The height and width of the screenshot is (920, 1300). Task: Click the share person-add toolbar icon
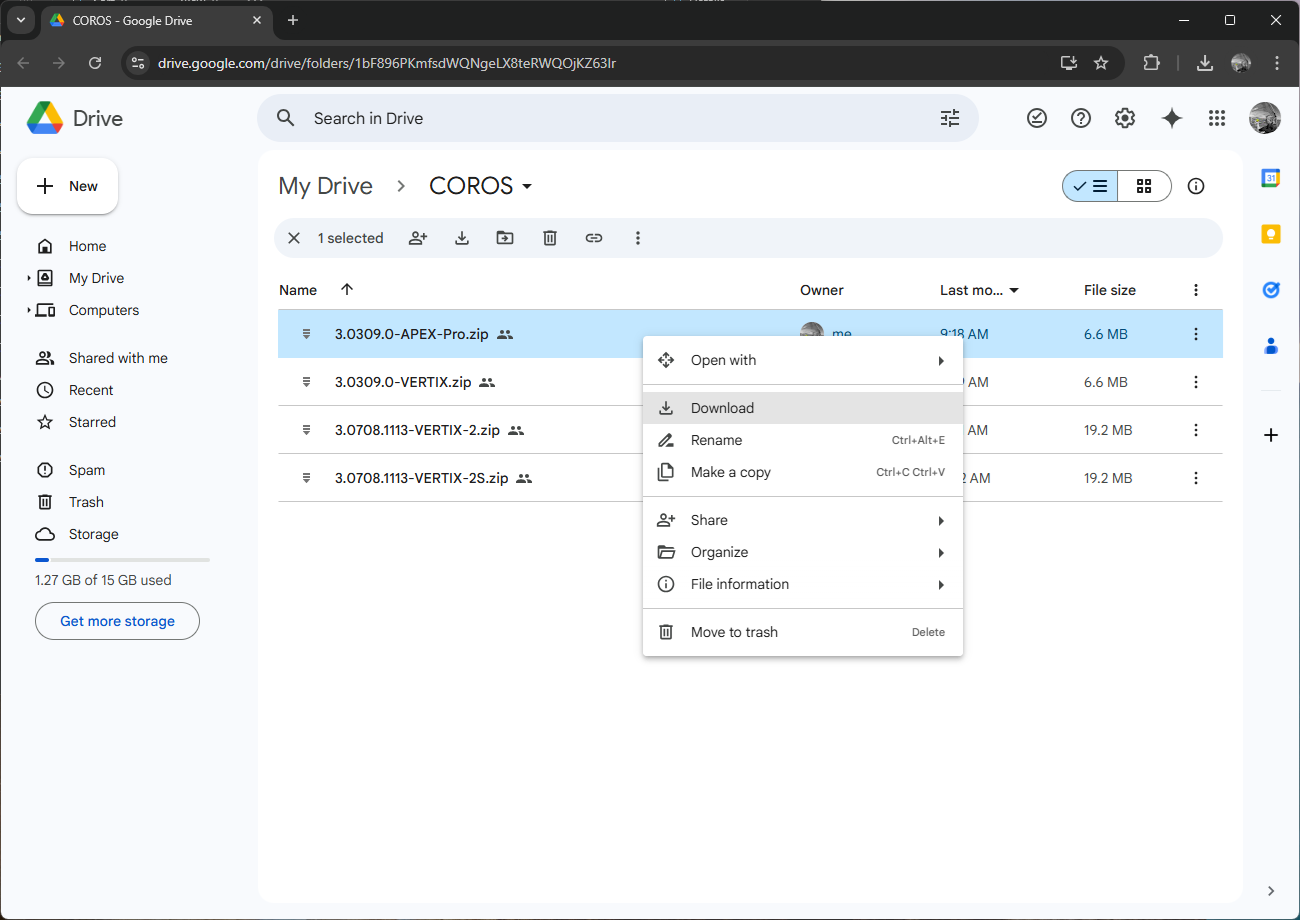pyautogui.click(x=418, y=238)
